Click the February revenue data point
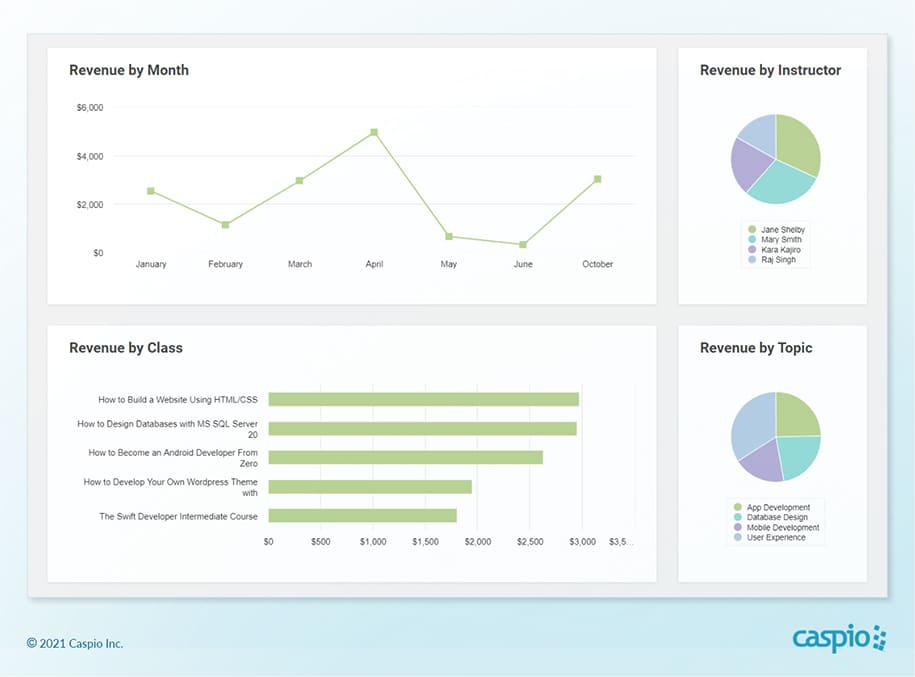Viewport: 915px width, 677px height. (225, 225)
